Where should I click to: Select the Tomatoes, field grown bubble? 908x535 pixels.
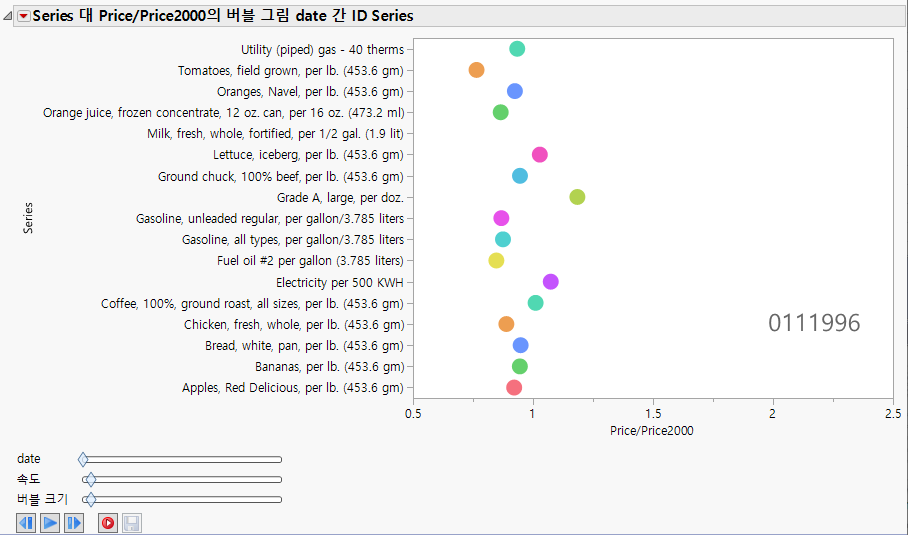[x=476, y=70]
